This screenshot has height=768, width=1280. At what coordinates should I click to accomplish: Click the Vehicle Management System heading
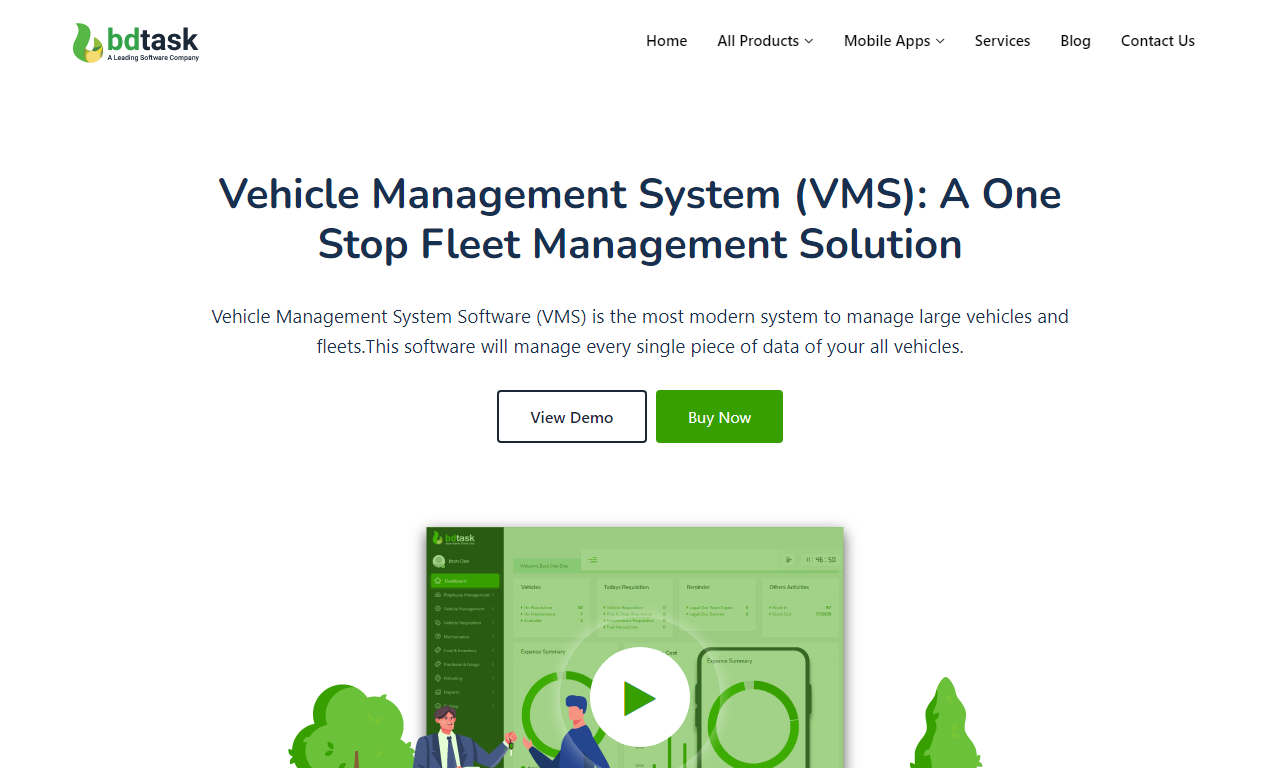640,219
